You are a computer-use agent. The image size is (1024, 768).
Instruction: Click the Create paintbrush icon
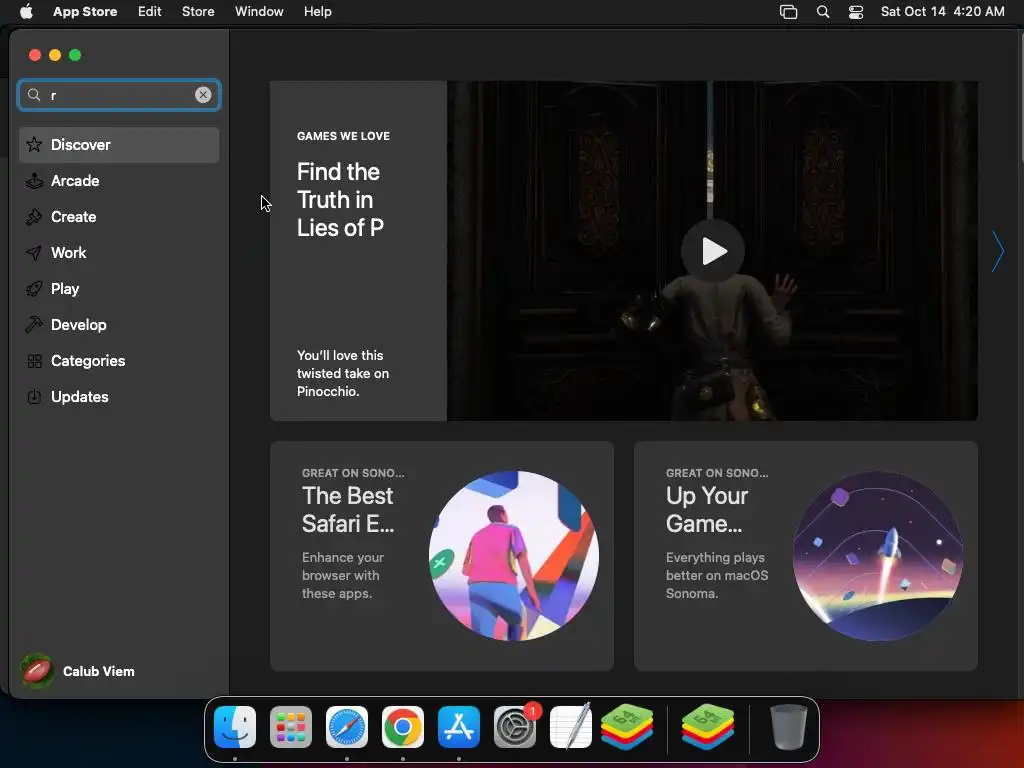click(x=34, y=217)
